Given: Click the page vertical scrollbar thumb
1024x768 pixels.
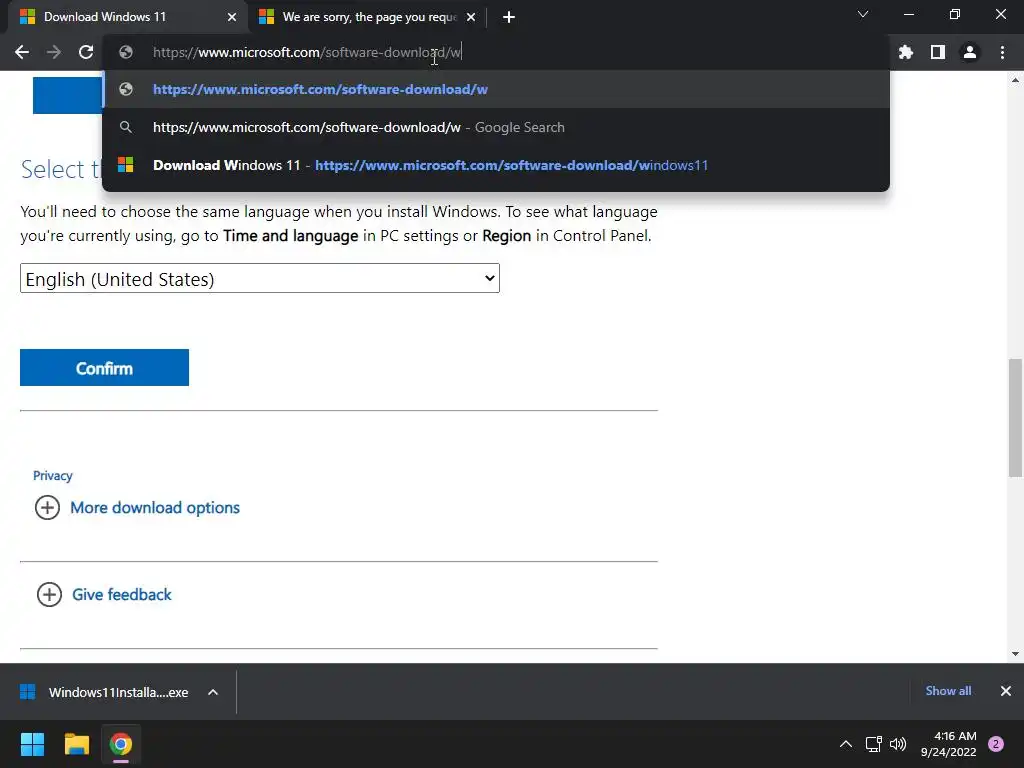Looking at the screenshot, I should (1015, 418).
